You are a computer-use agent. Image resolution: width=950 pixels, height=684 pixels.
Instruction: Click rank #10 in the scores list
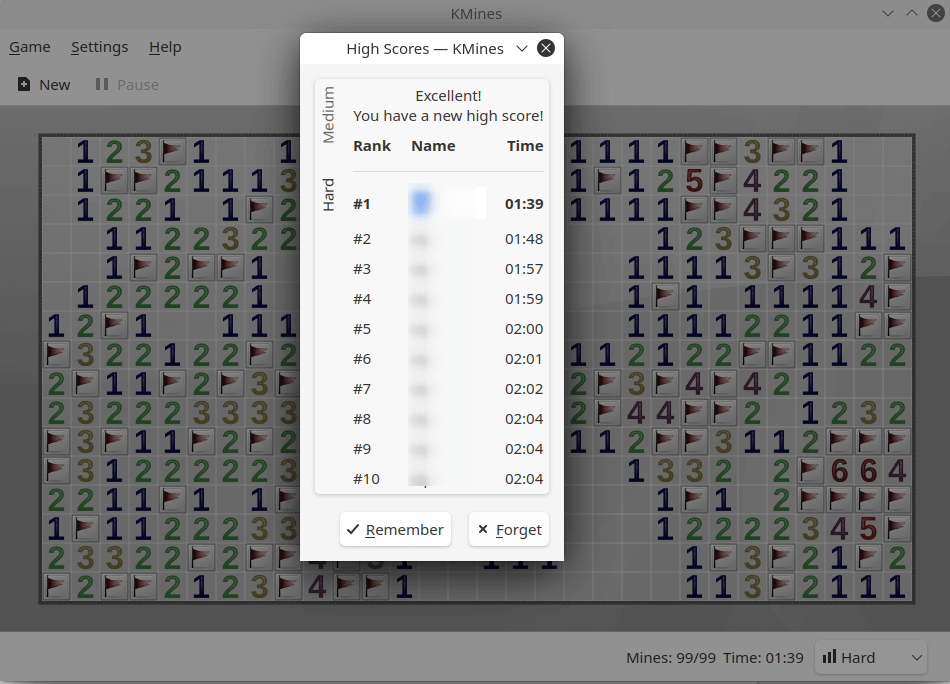(366, 479)
